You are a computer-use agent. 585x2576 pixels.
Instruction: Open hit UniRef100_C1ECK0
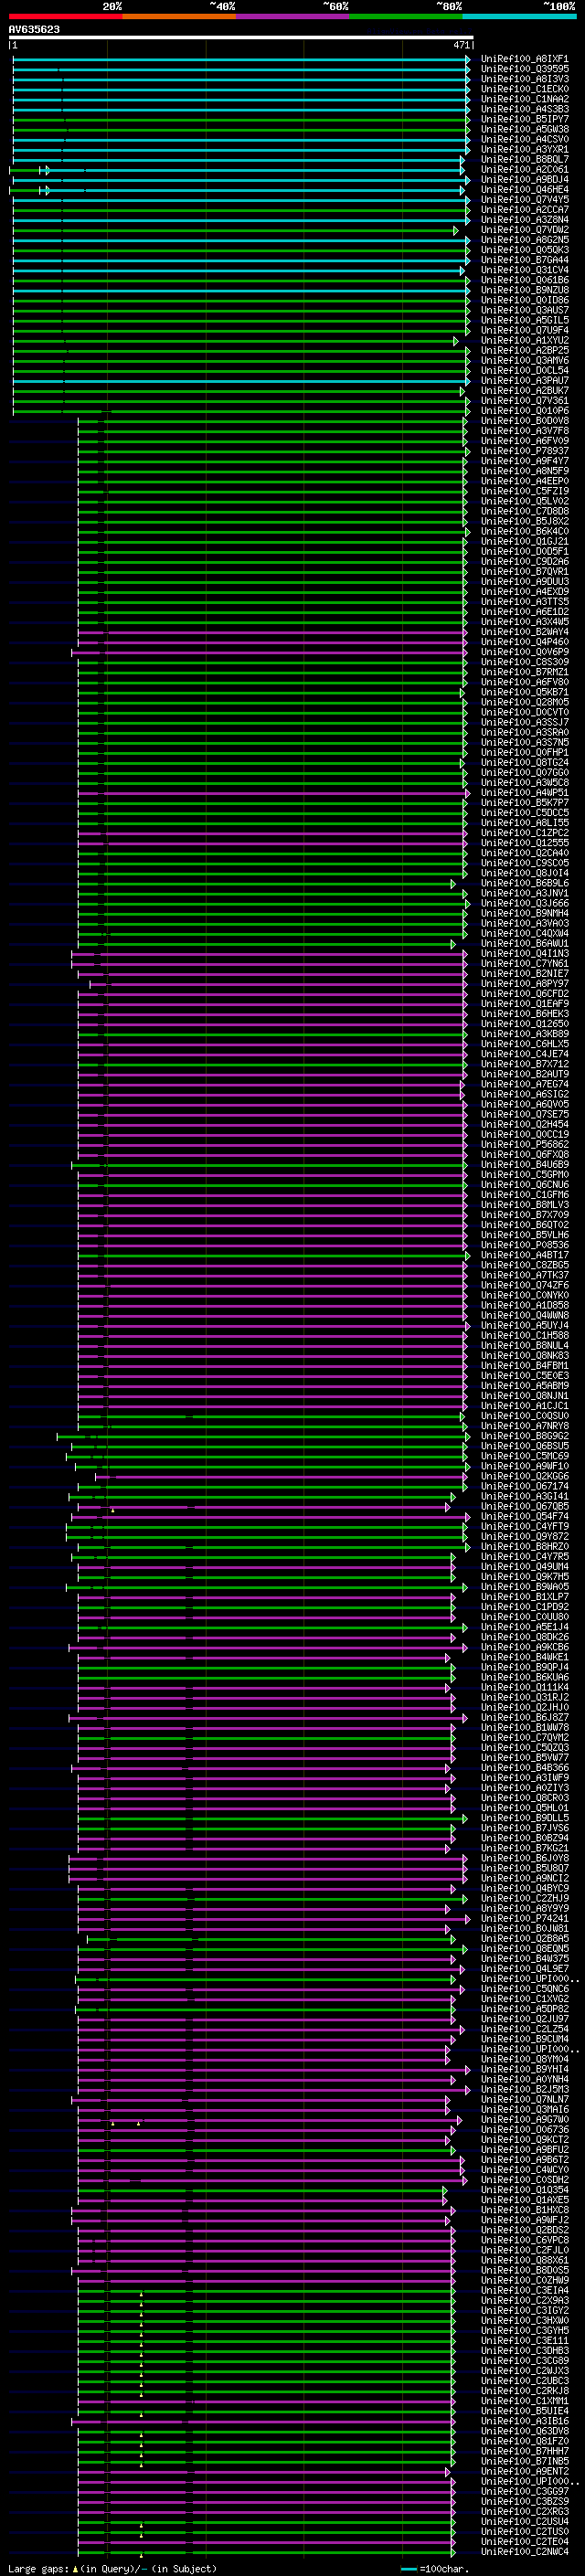524,89
